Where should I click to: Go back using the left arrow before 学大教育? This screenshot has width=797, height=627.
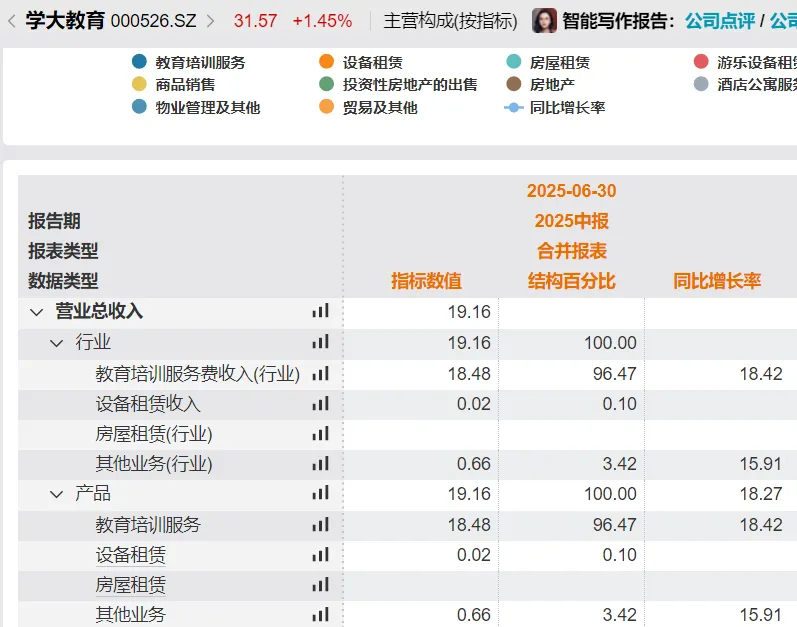[x=12, y=21]
